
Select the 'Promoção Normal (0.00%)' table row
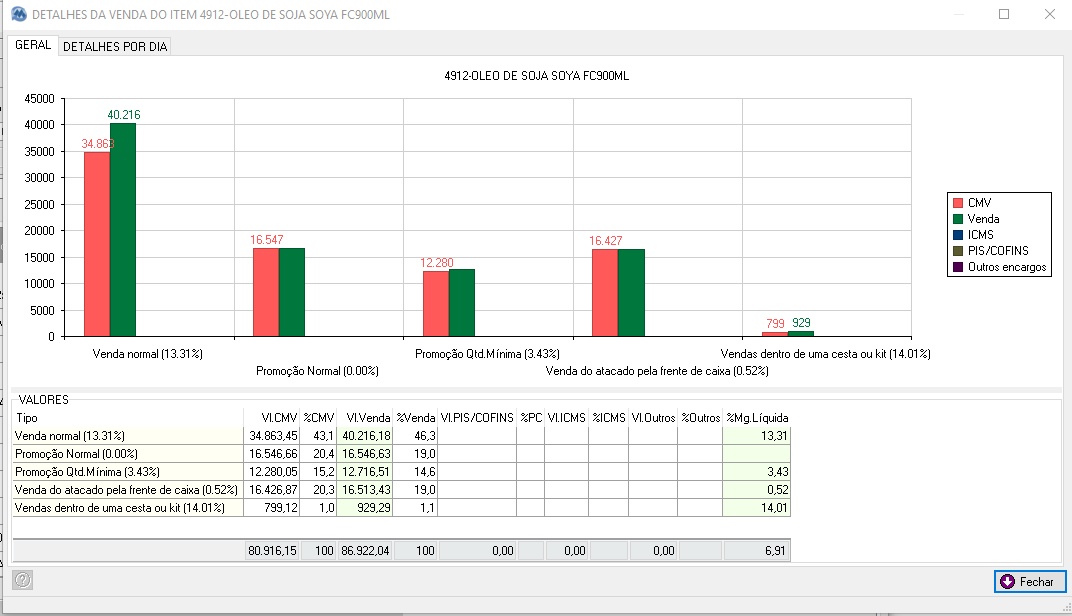click(401, 453)
